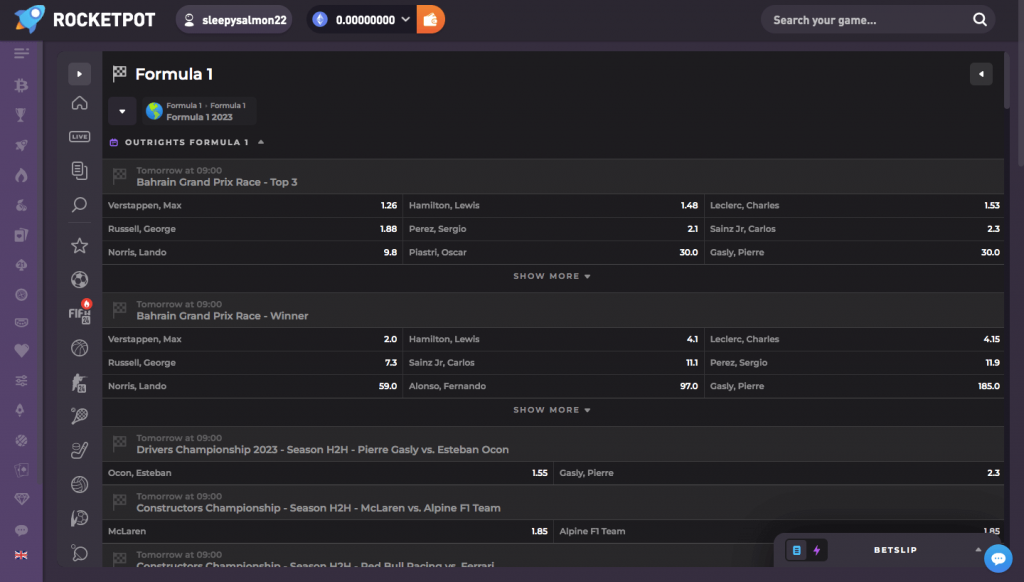Screen dimensions: 1024x582
Task: Switch to the standard betslip mode icon
Action: pos(797,551)
